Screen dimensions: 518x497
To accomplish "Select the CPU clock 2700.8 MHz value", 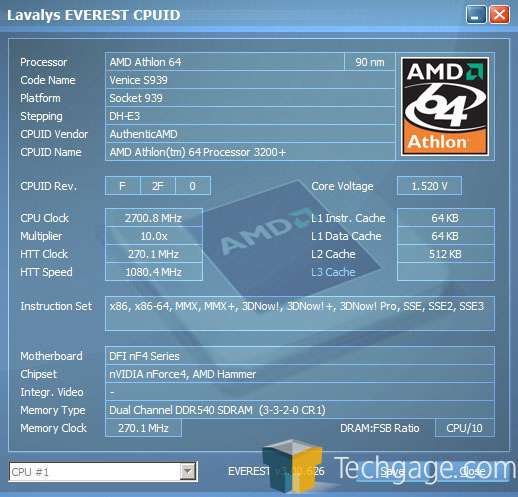I will click(154, 218).
